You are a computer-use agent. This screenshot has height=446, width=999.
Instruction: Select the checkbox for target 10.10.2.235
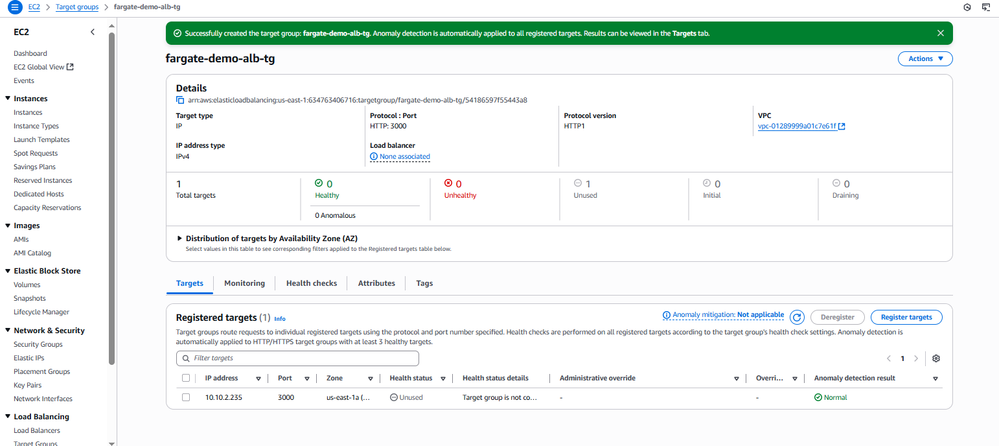(x=186, y=398)
